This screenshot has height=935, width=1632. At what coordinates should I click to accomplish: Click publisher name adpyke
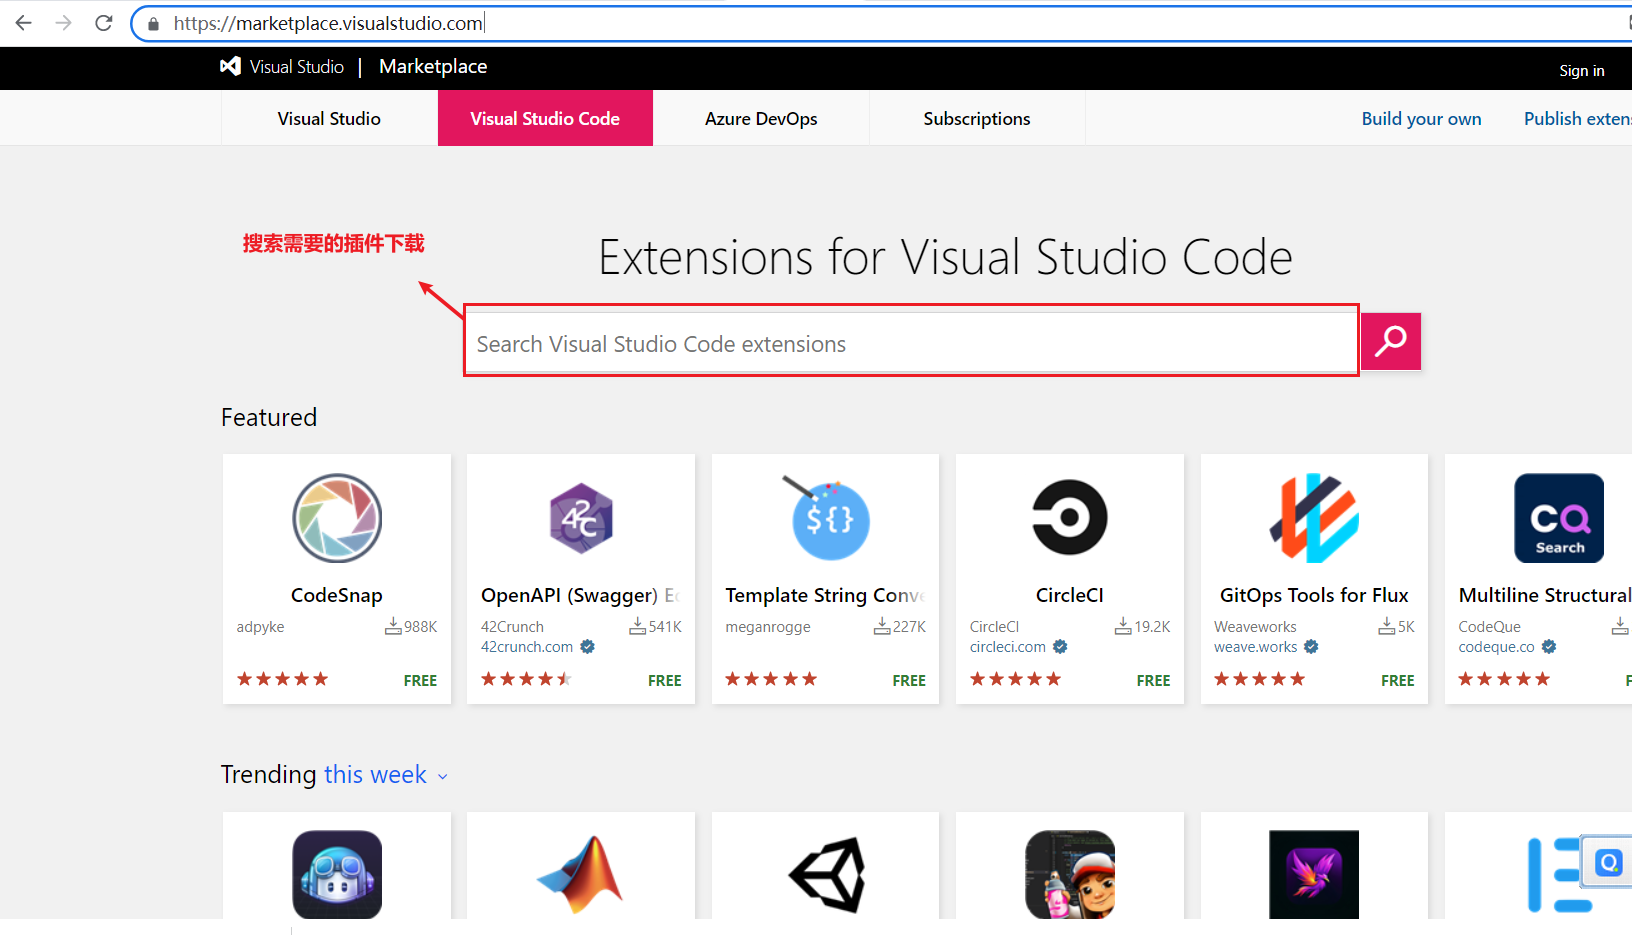click(260, 627)
